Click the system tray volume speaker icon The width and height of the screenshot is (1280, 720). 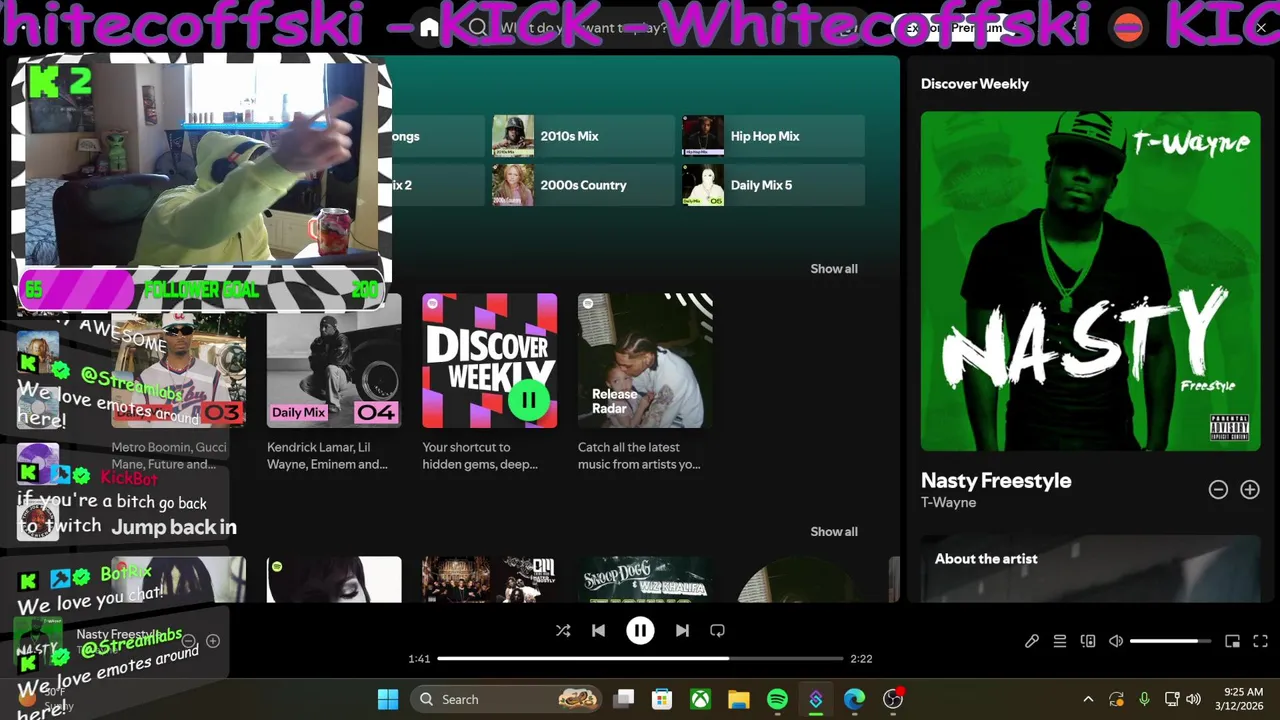[1193, 699]
